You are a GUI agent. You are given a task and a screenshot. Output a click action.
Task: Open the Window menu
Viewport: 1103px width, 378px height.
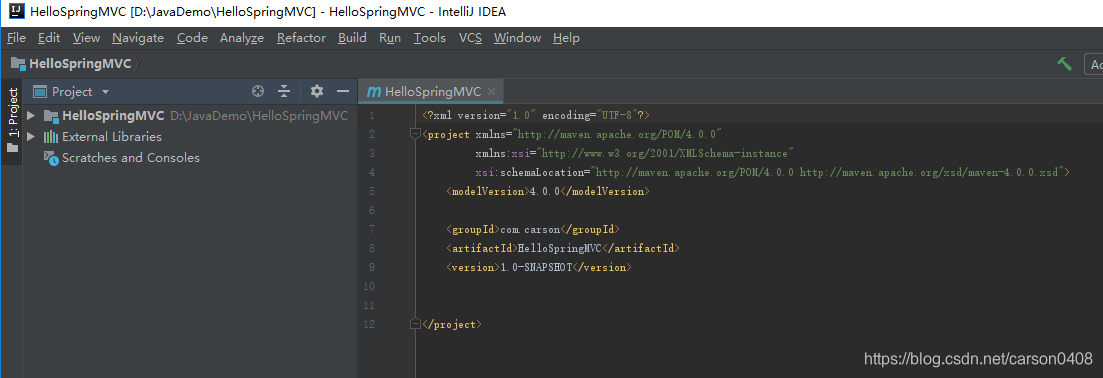(518, 38)
